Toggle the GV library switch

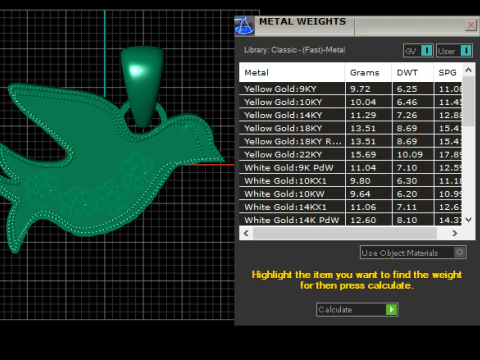pyautogui.click(x=418, y=51)
